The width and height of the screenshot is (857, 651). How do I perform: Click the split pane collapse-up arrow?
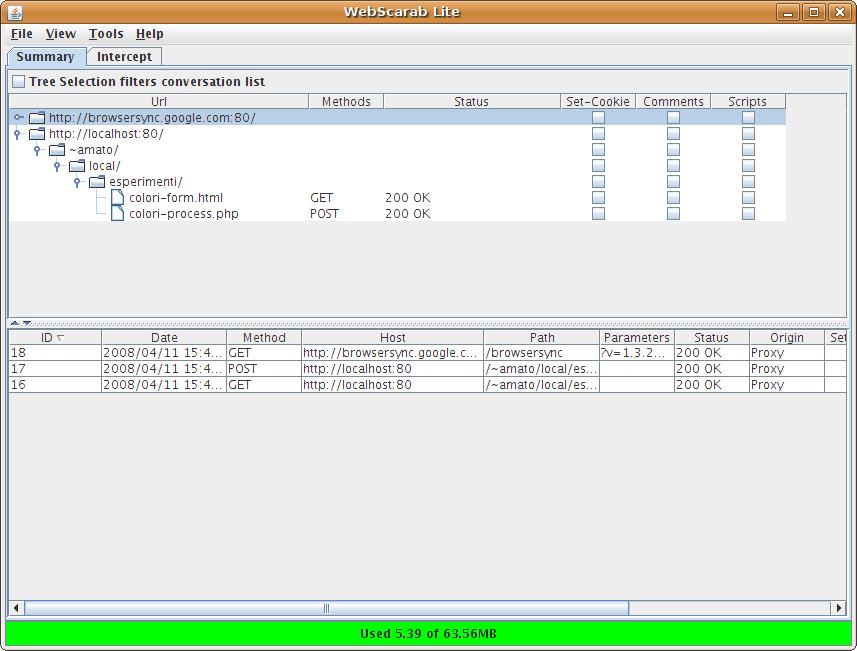coord(15,323)
